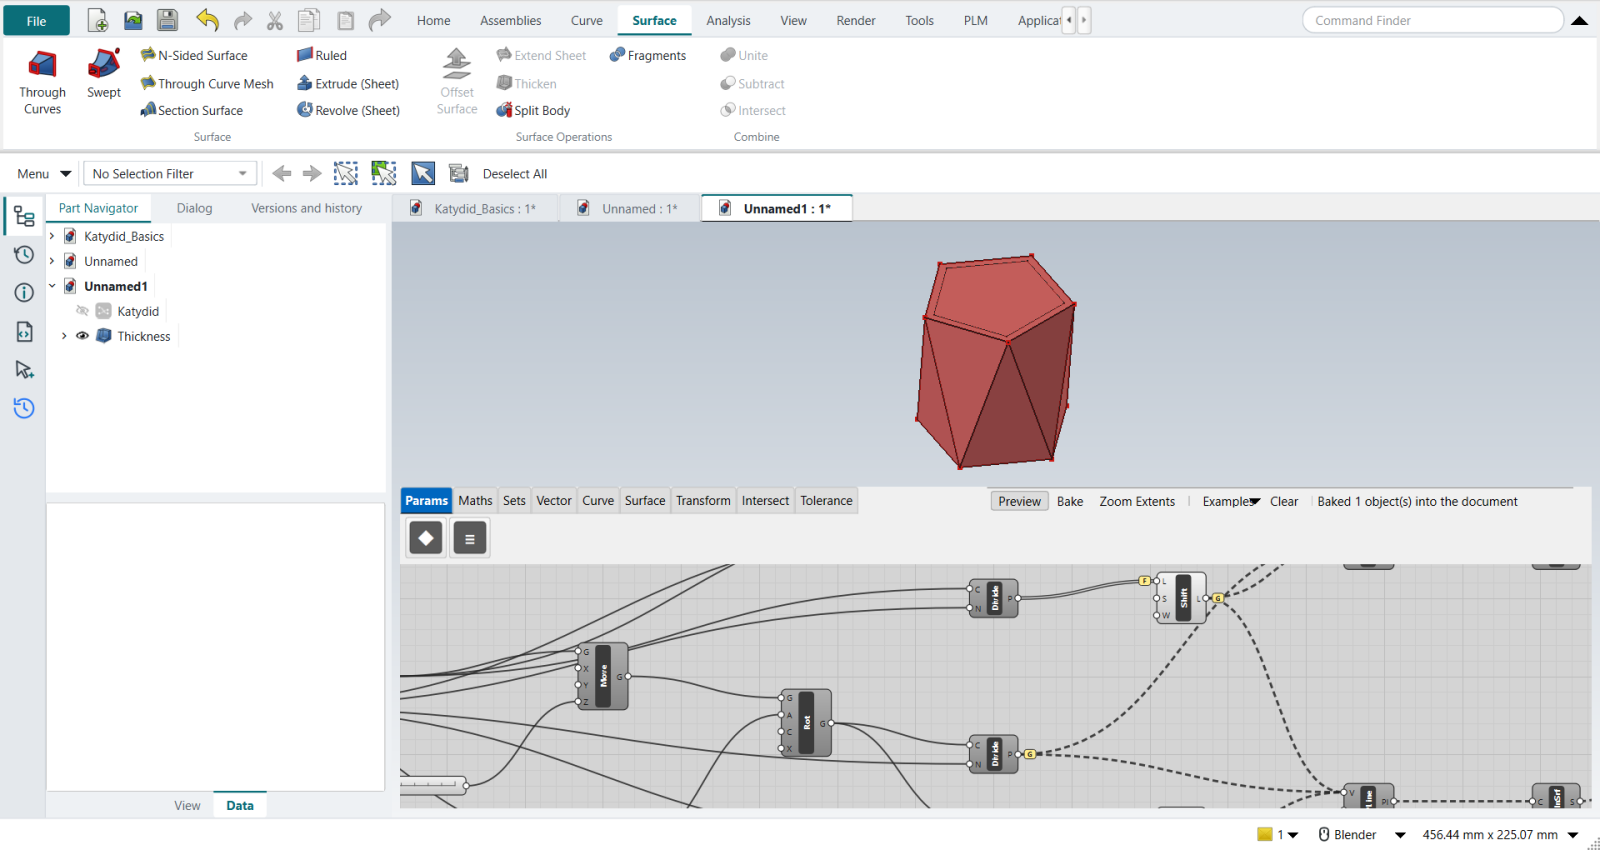The height and width of the screenshot is (850, 1600).
Task: Select the Swept surface tool
Action: [x=104, y=74]
